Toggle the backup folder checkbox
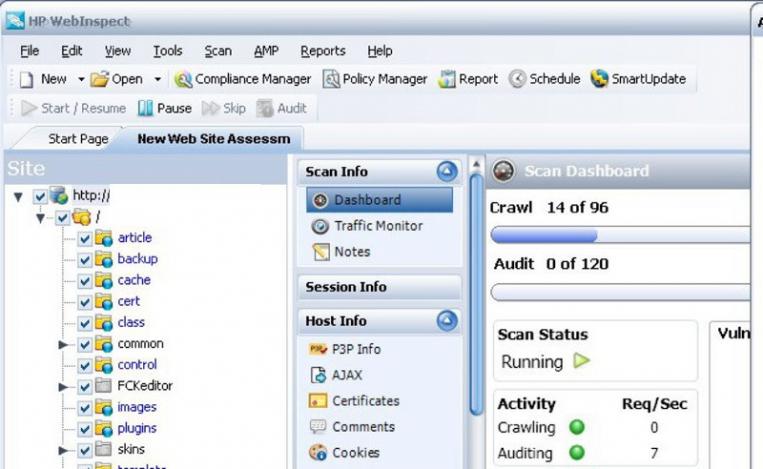 coord(85,259)
